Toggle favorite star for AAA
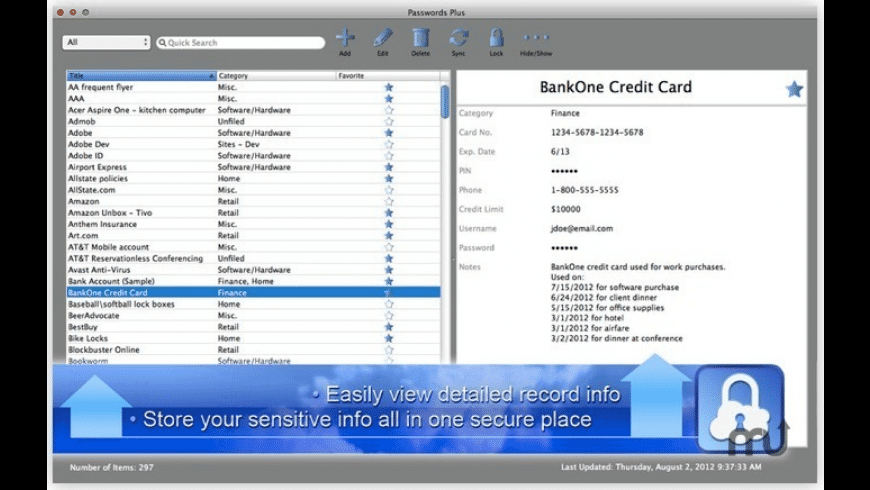Screen dimensions: 870x490 [389, 99]
